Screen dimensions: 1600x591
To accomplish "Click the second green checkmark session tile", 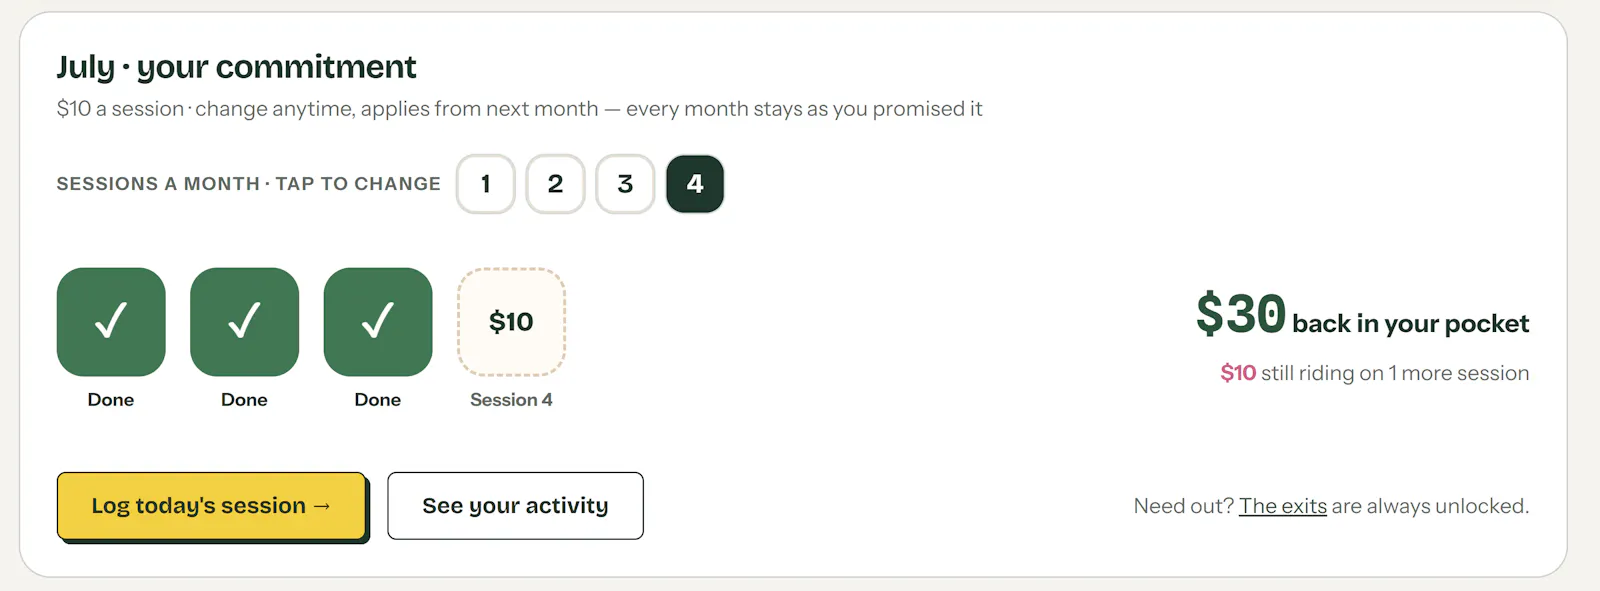I will (x=245, y=322).
